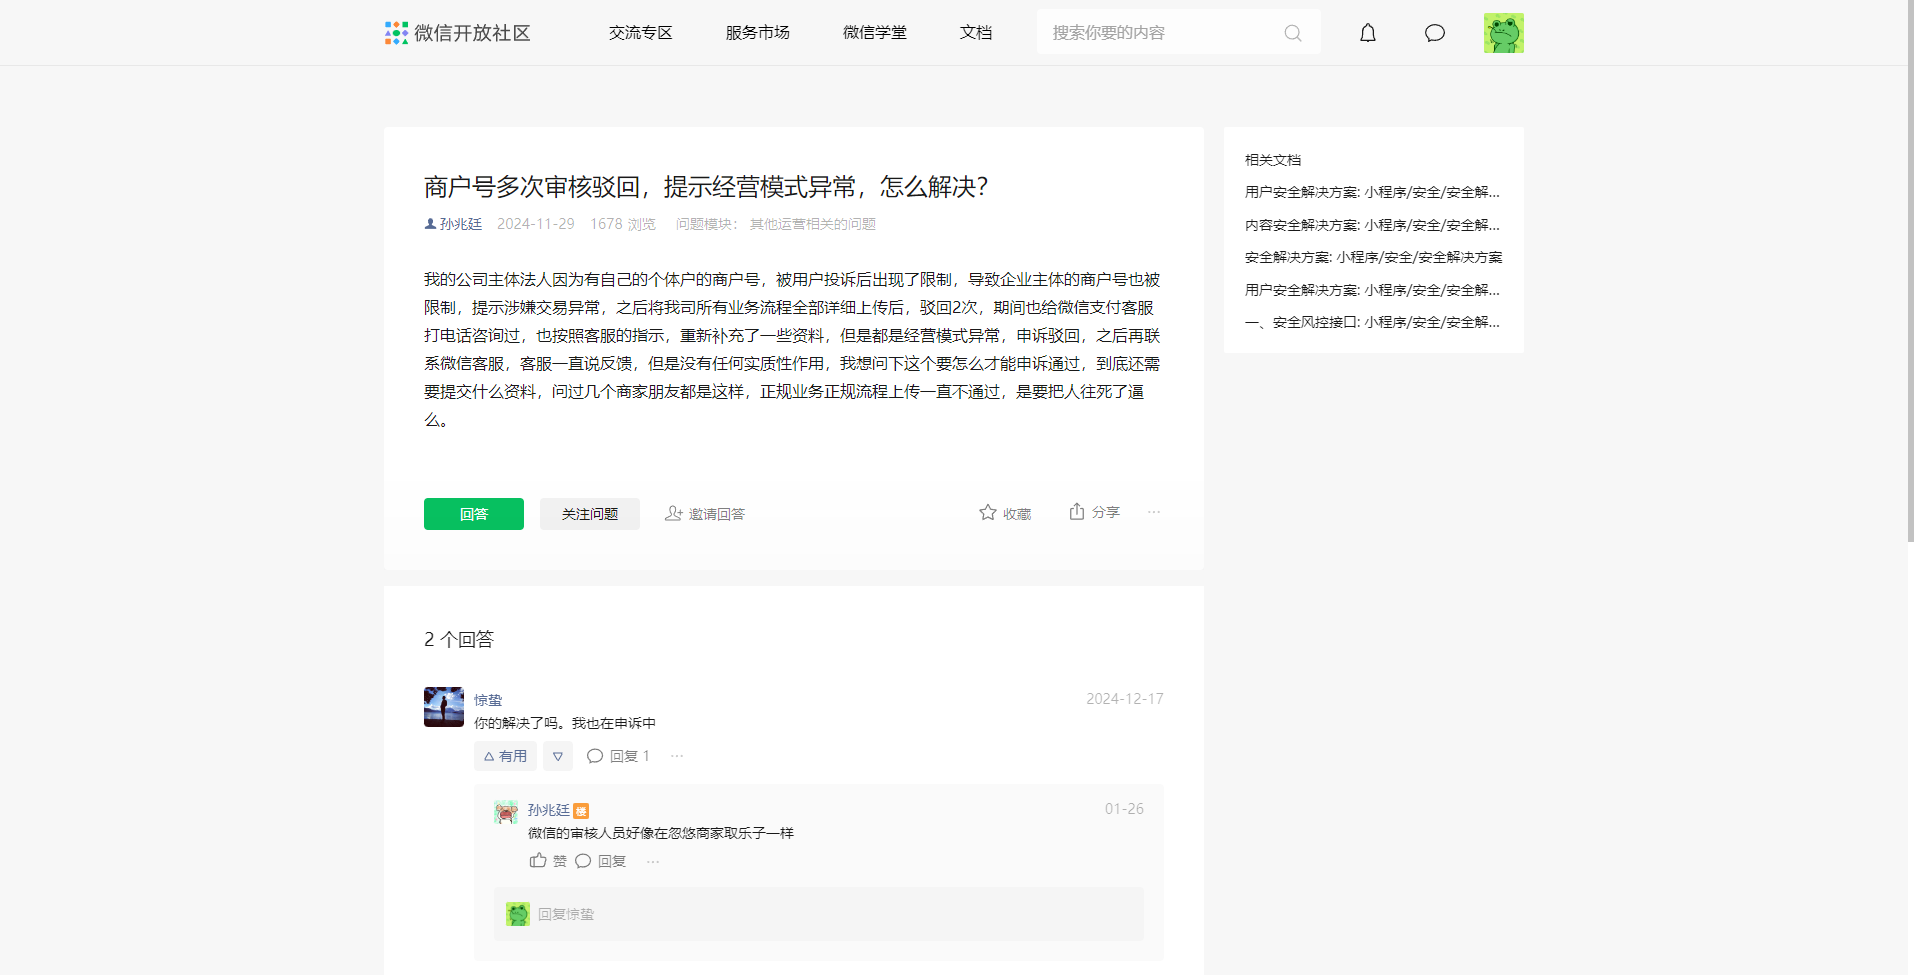Open messages chat bubble icon
Viewport: 1914px width, 975px height.
click(1435, 33)
